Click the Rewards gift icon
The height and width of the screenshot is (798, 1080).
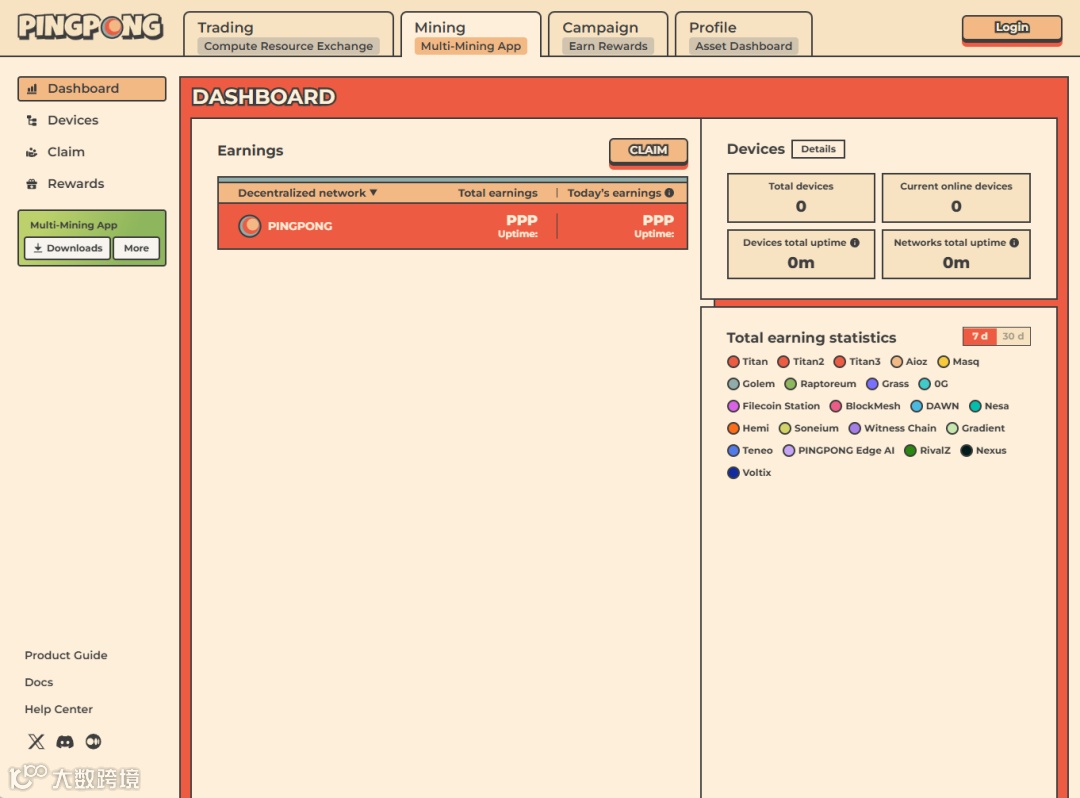point(32,184)
